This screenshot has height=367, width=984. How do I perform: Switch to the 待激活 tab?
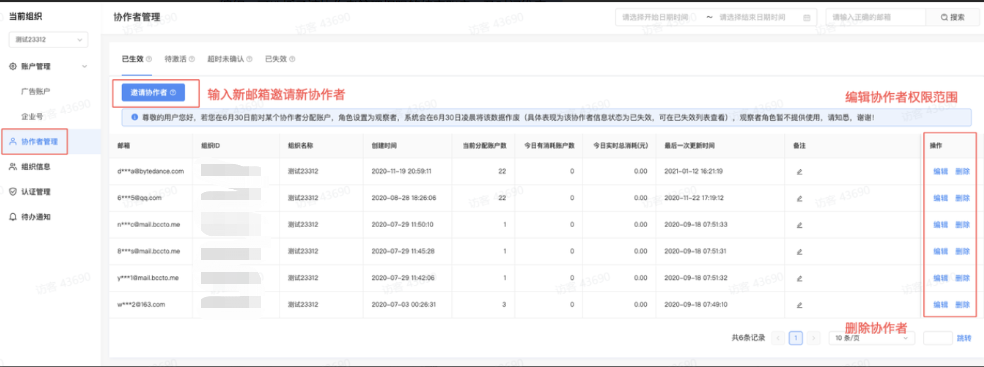coord(175,59)
